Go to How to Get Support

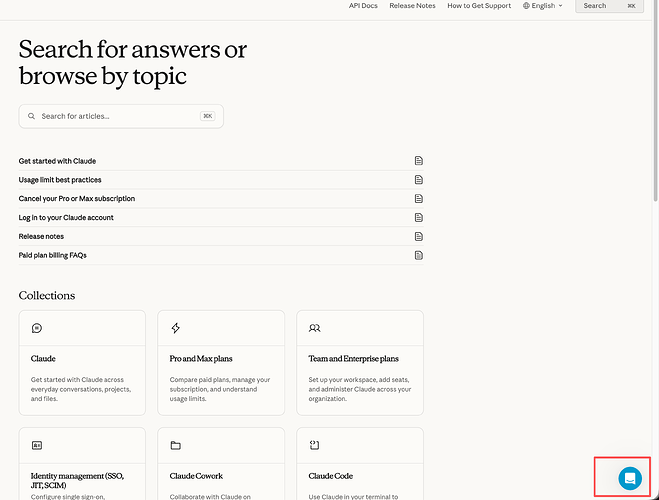coord(479,6)
